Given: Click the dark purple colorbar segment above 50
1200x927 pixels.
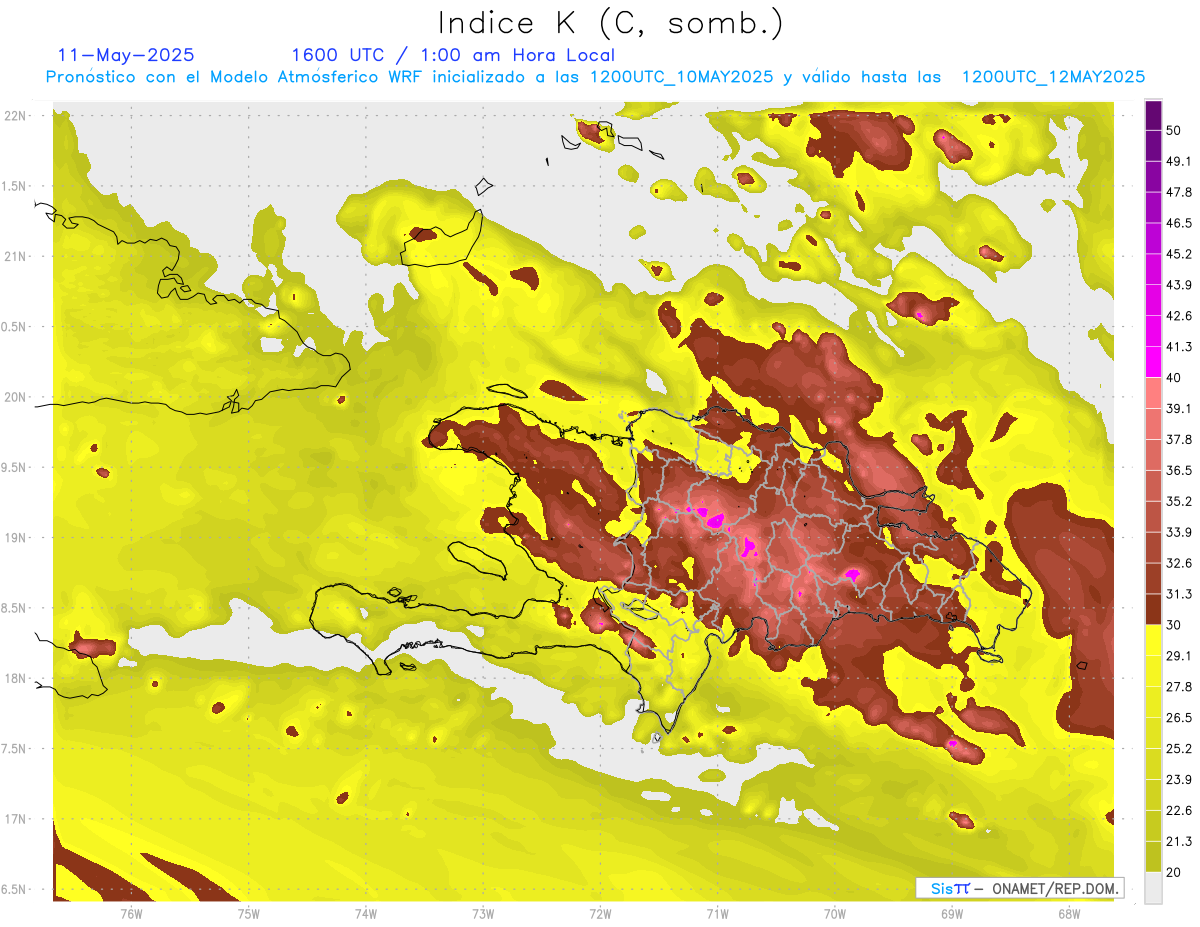Looking at the screenshot, I should tap(1153, 115).
